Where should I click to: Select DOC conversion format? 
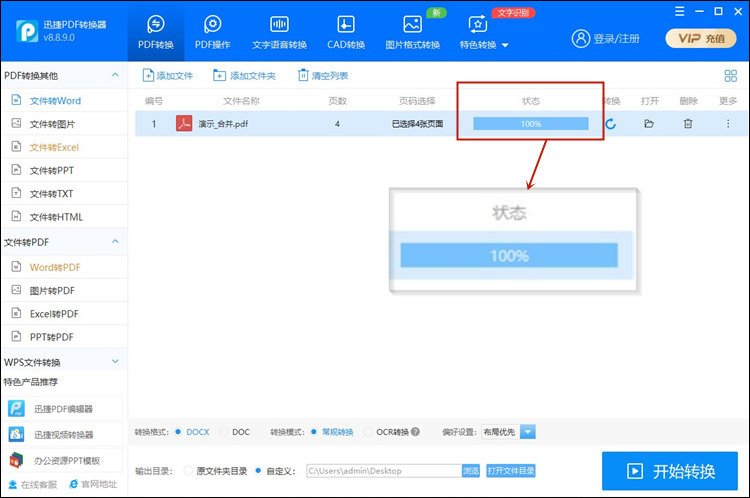click(x=235, y=432)
